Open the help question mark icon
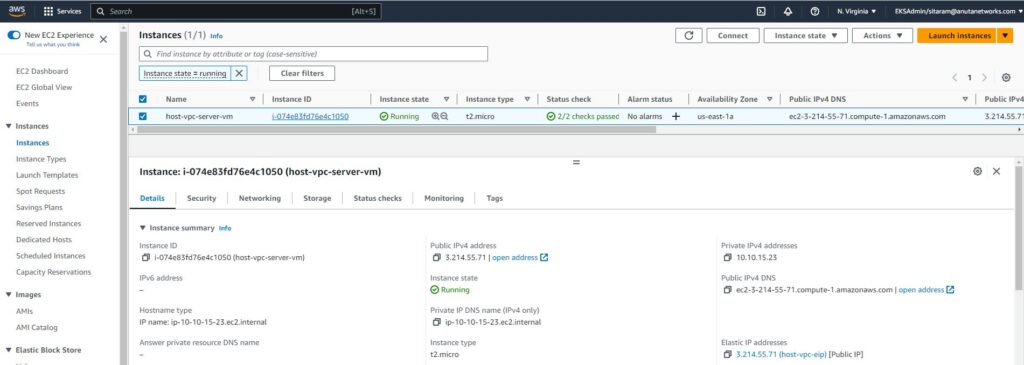 [x=814, y=11]
